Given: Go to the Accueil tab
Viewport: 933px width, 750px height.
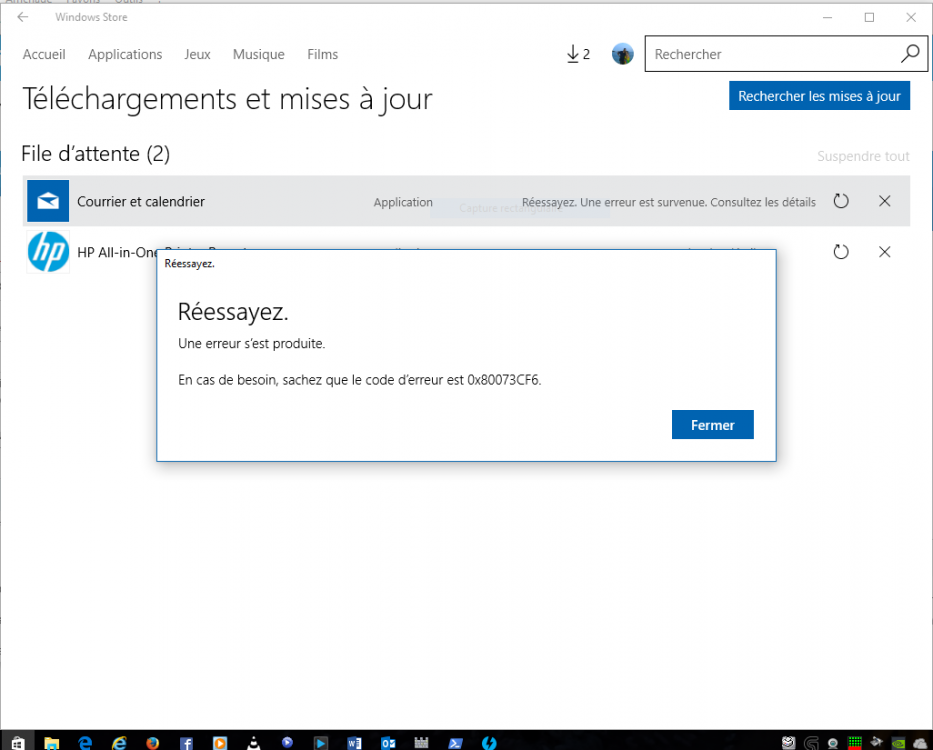Looking at the screenshot, I should (44, 54).
